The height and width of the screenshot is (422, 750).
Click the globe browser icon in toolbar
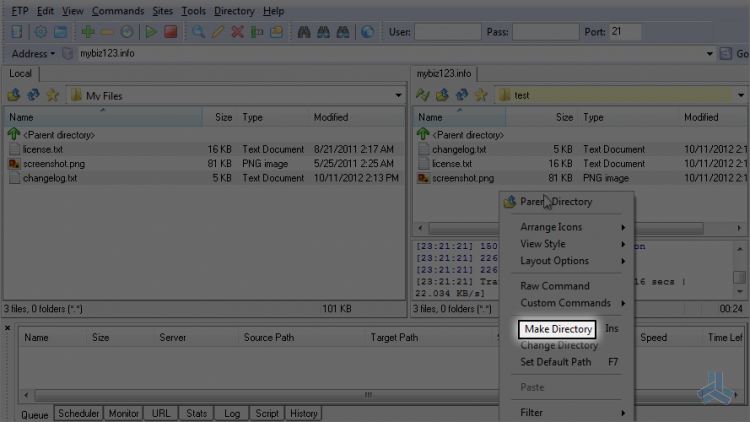pyautogui.click(x=367, y=32)
